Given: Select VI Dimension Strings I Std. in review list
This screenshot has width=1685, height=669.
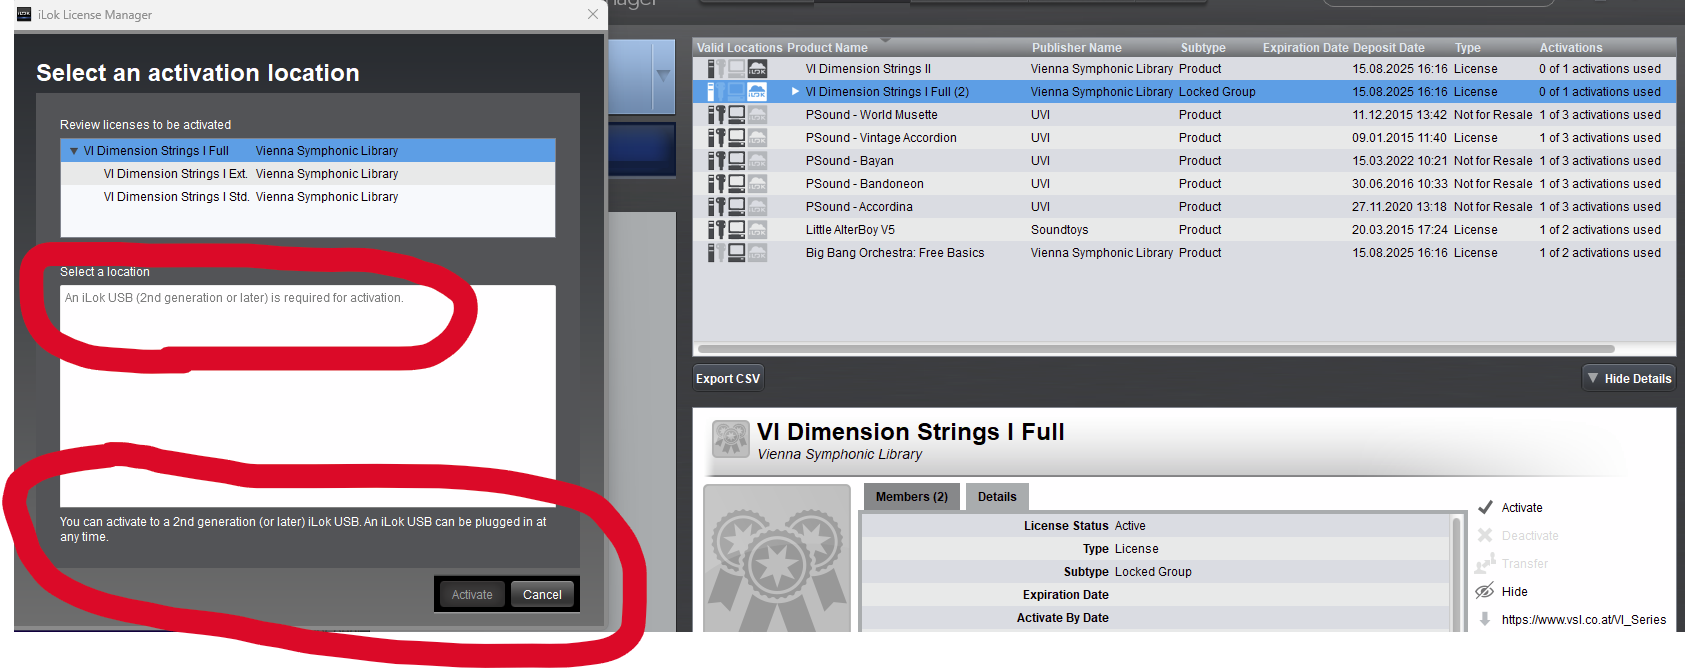Looking at the screenshot, I should coord(308,197).
